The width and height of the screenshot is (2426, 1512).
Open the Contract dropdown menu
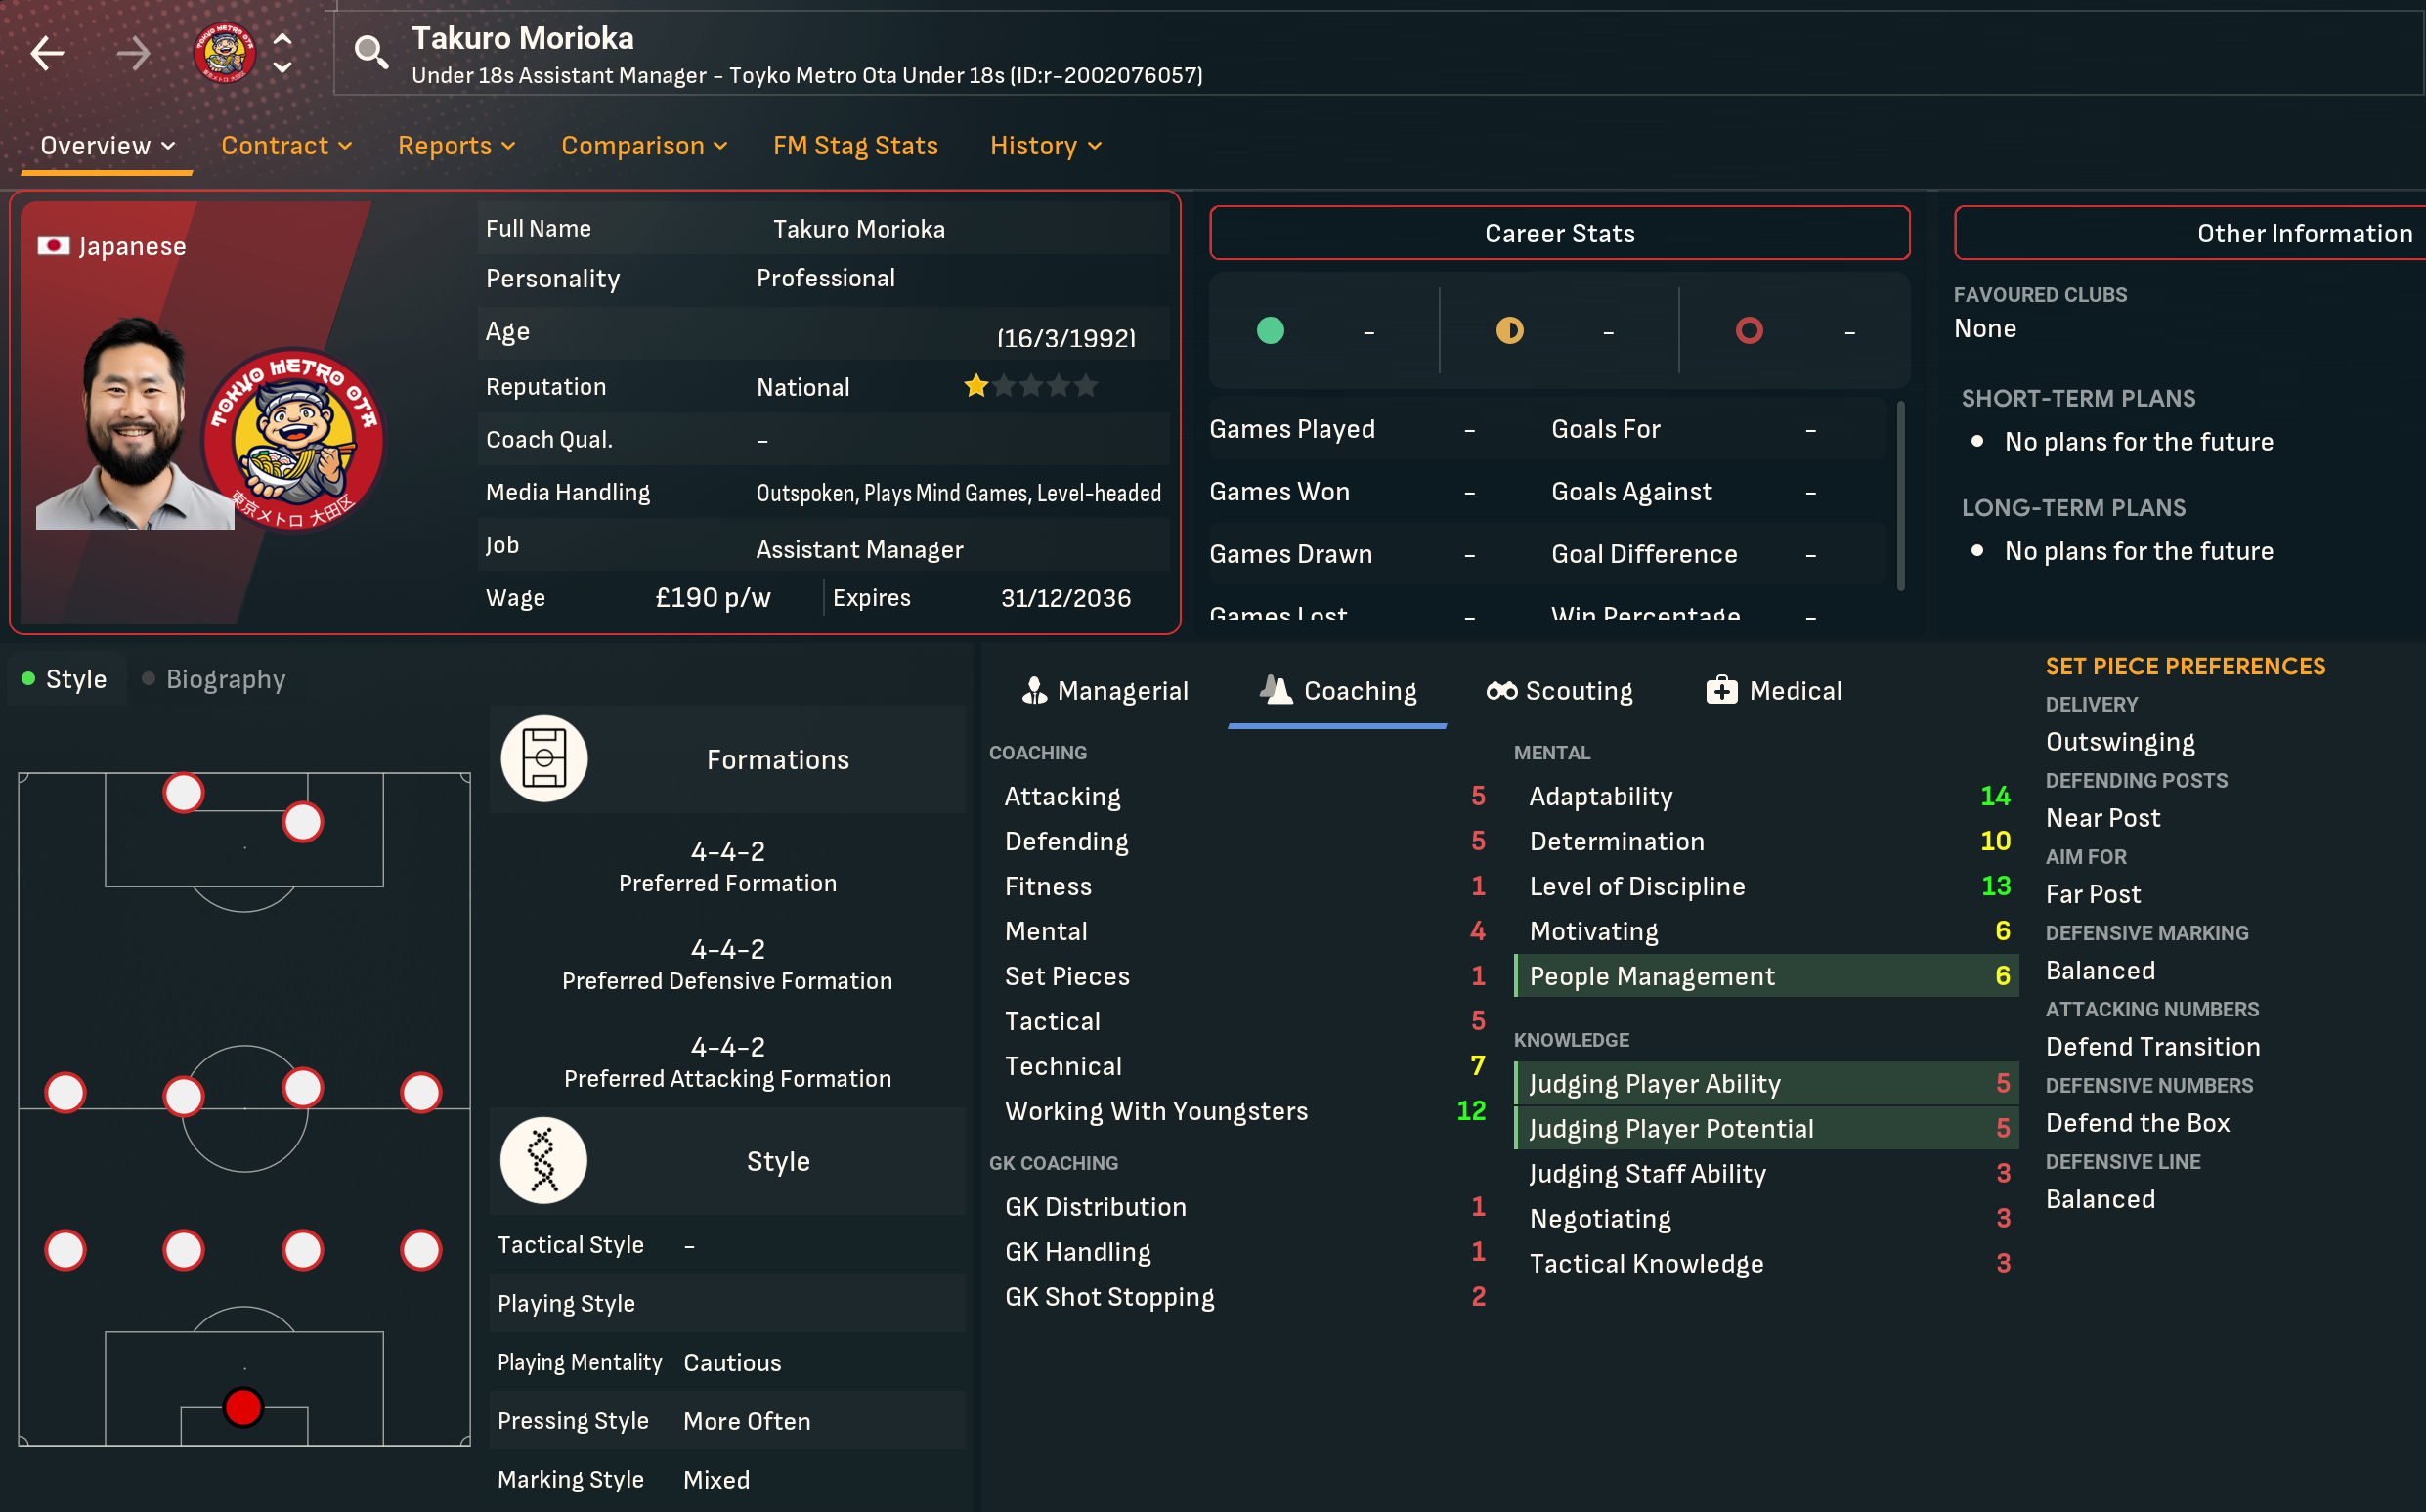(x=286, y=146)
